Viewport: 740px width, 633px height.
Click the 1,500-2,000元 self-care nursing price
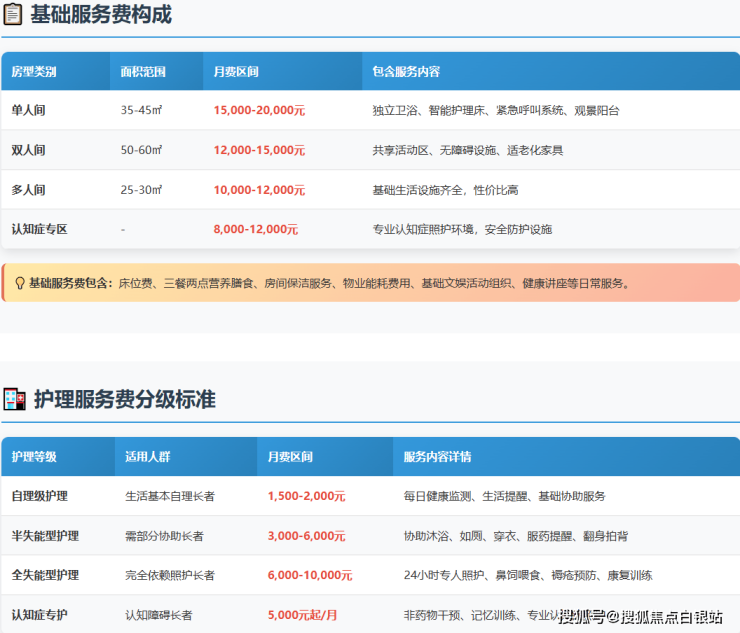306,496
